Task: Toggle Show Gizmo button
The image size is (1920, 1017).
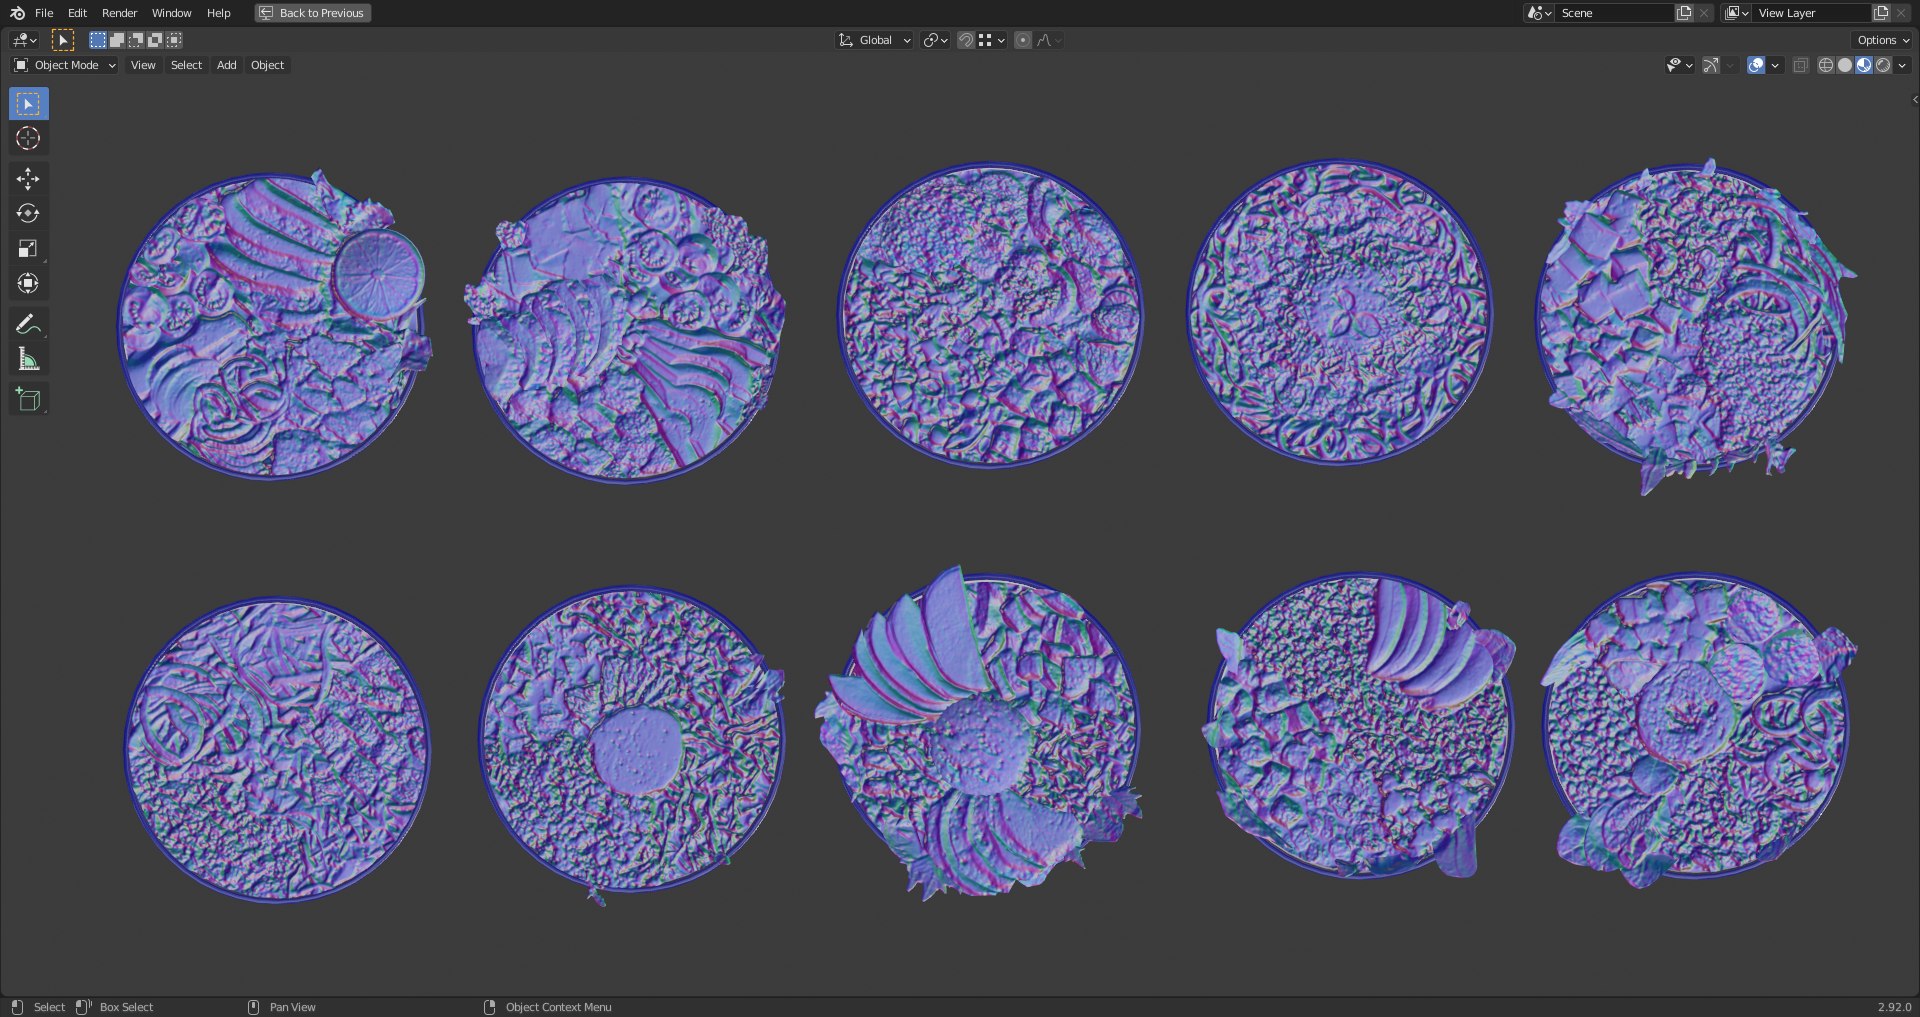Action: [x=1711, y=65]
